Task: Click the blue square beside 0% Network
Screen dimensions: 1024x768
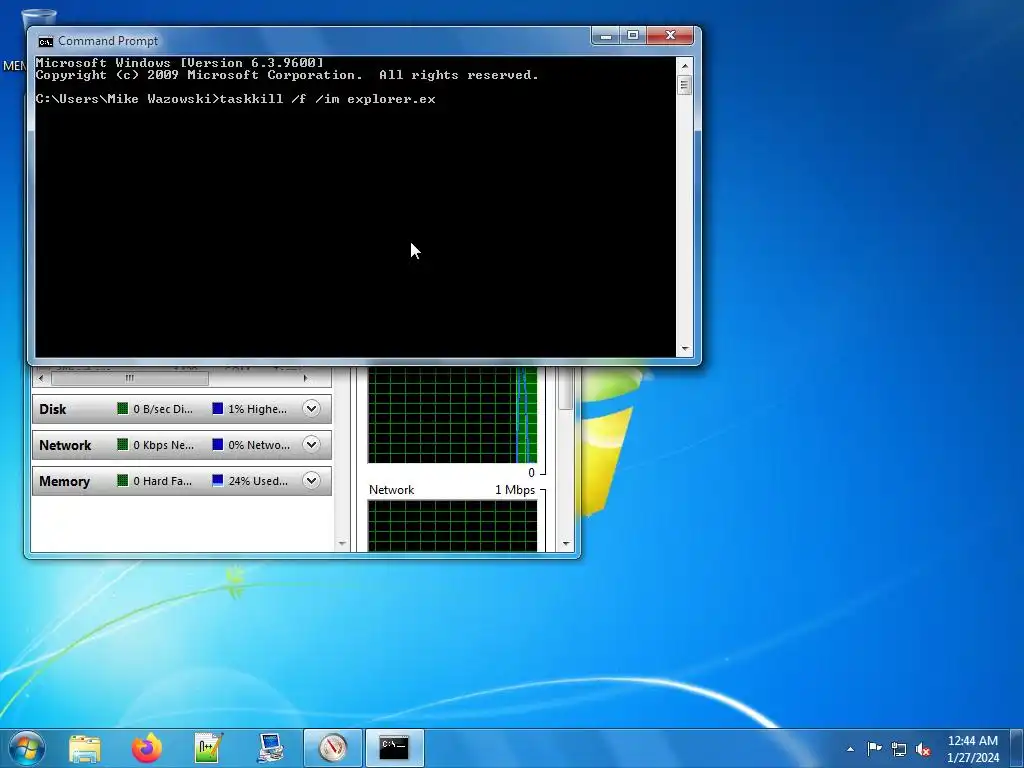Action: 217,445
